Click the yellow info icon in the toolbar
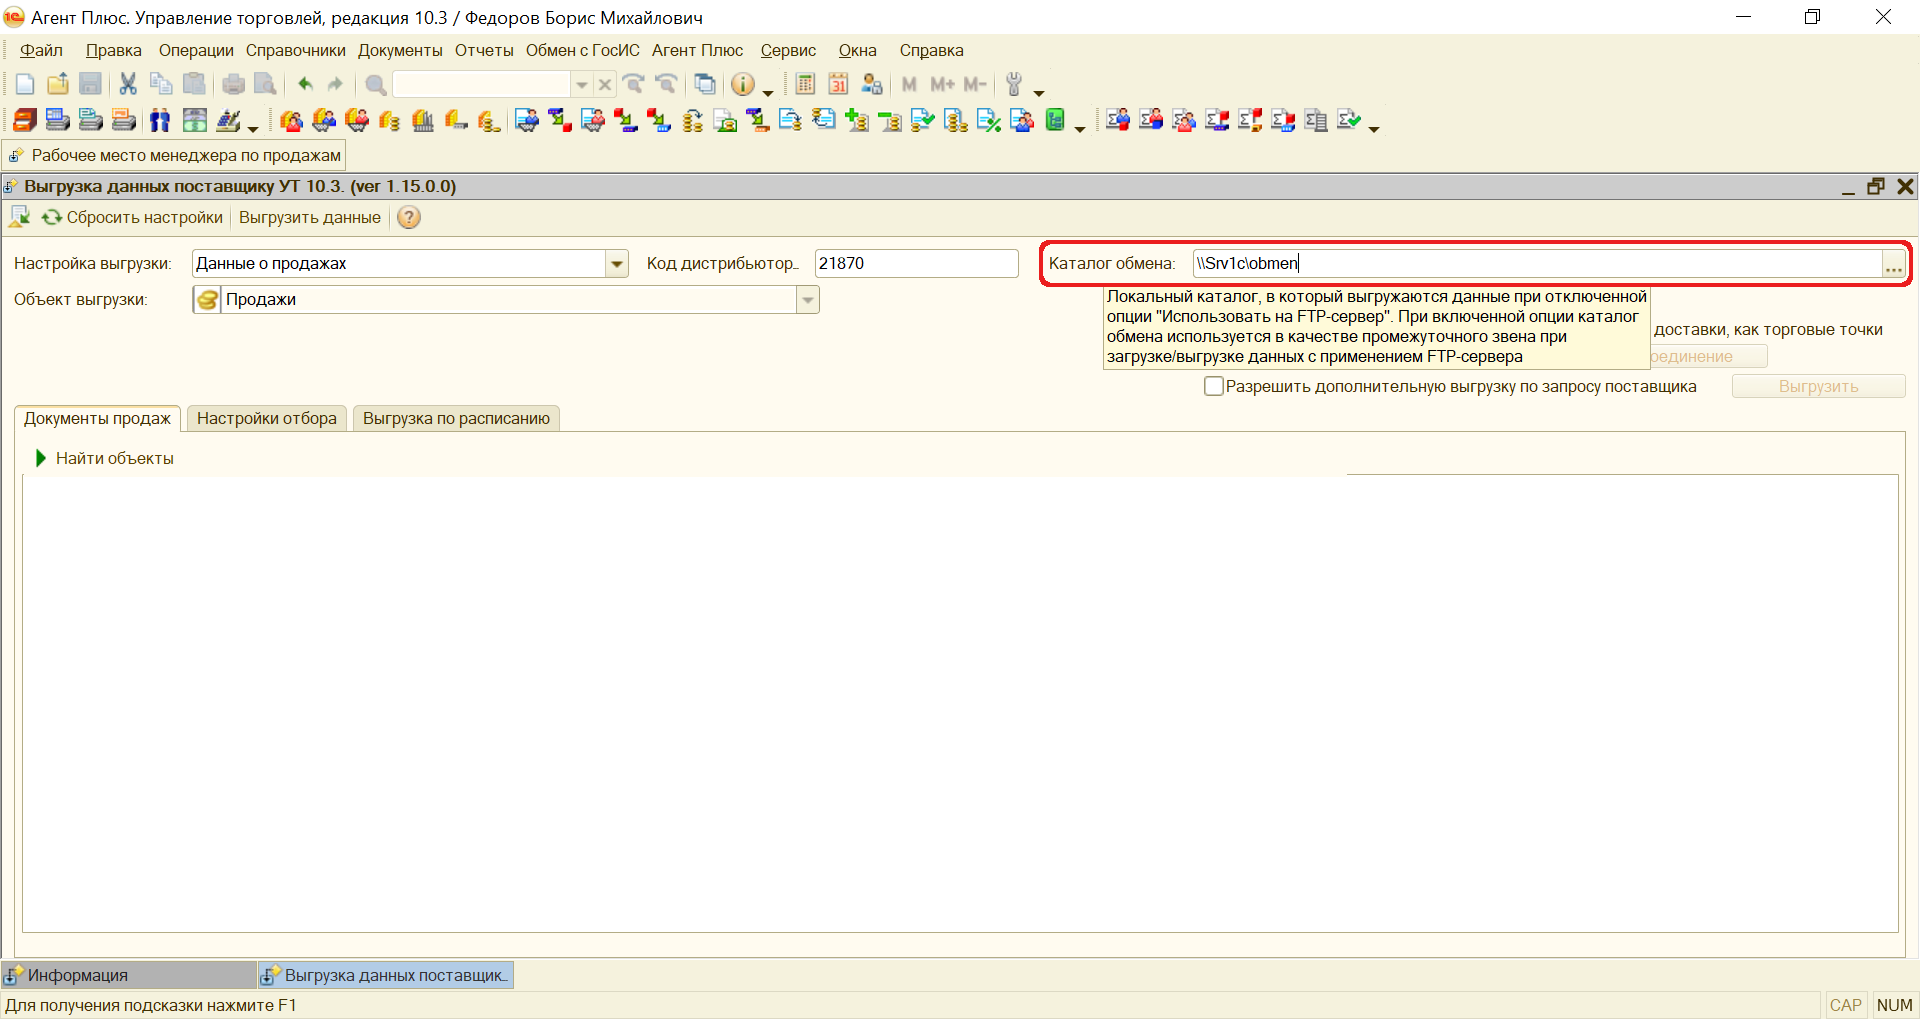Viewport: 1920px width, 1019px height. [742, 85]
